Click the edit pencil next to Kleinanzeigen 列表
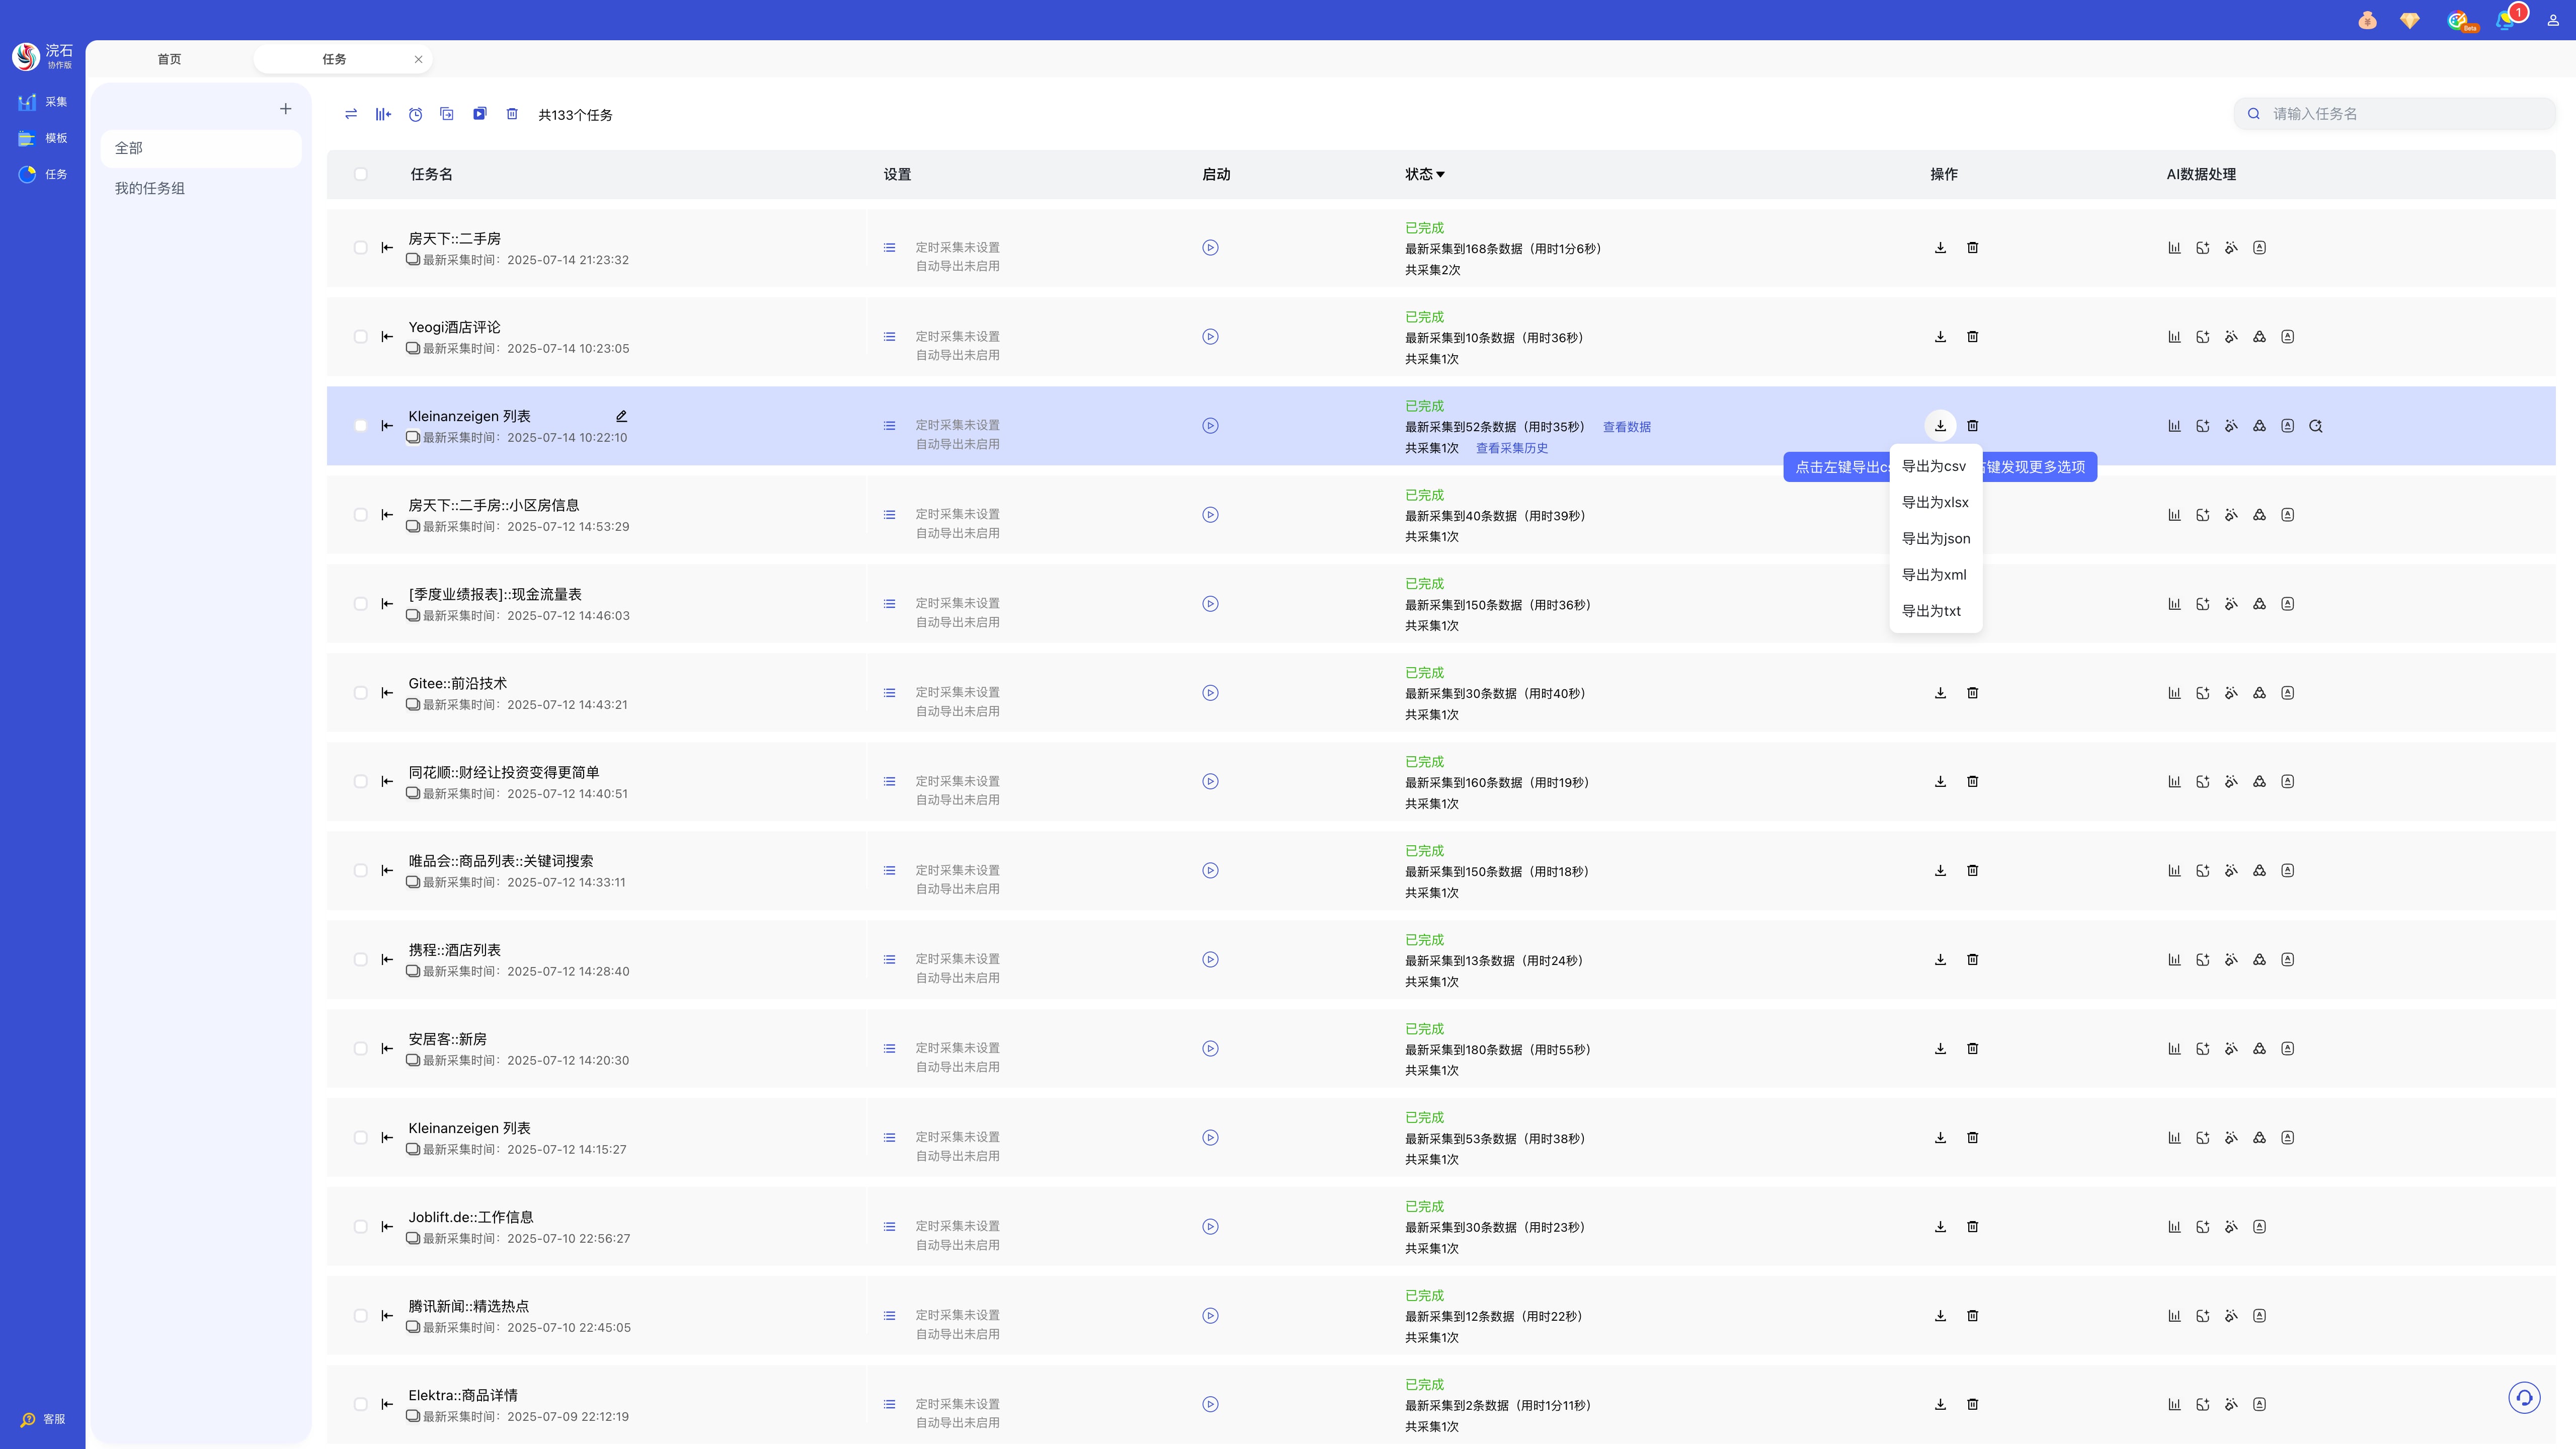The height and width of the screenshot is (1449, 2576). (621, 416)
